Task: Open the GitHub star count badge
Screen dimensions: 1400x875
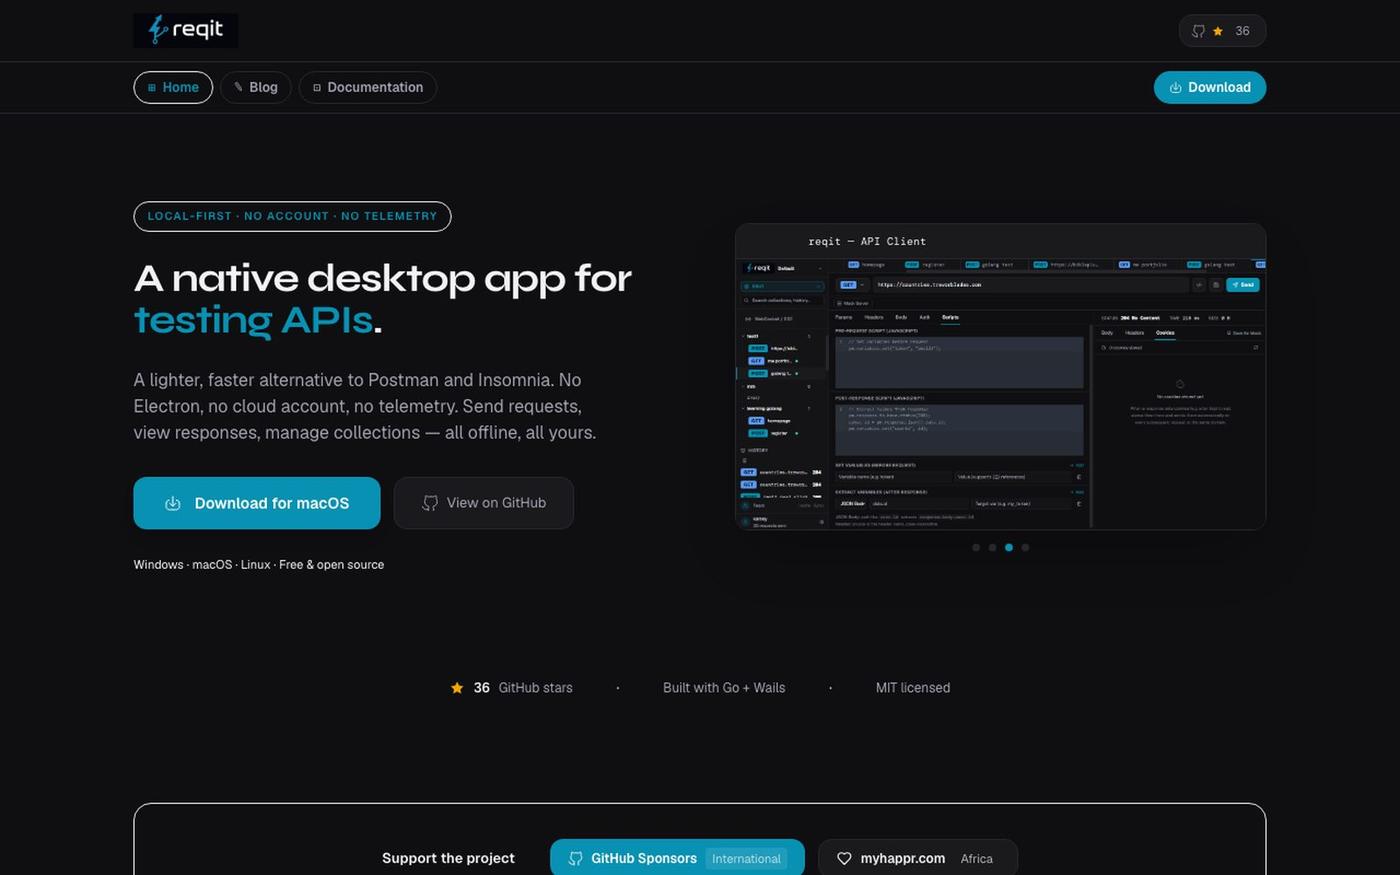Action: point(1222,31)
